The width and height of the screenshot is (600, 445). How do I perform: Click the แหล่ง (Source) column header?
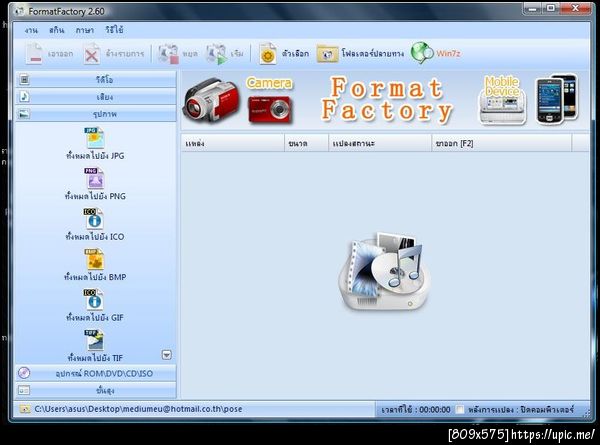point(233,143)
